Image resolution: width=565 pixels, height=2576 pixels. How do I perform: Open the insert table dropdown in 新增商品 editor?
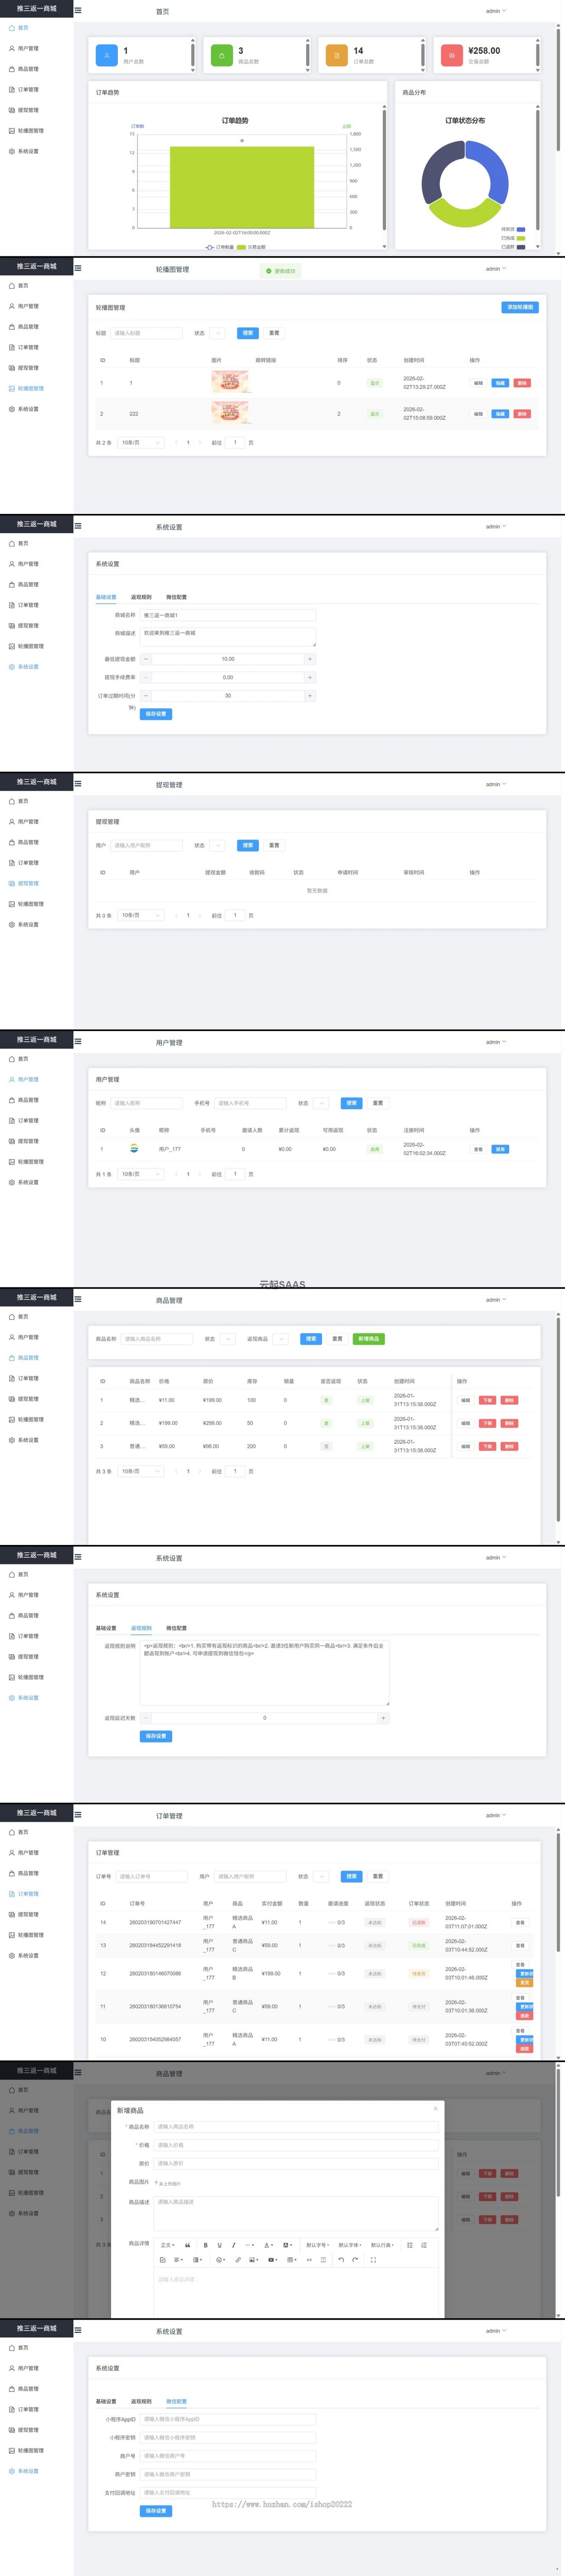(x=292, y=2260)
